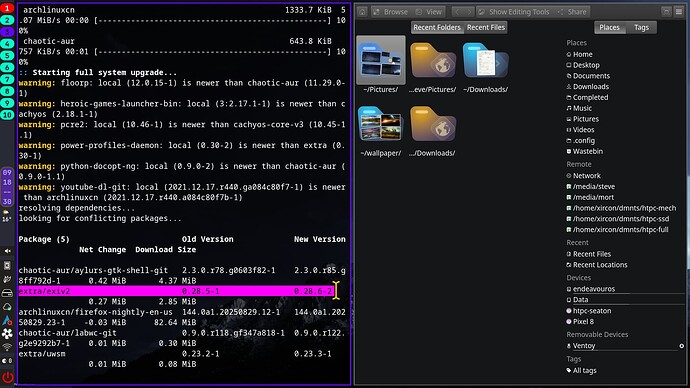Open the Share menu in Gwenview
This screenshot has width=690, height=388.
coord(572,12)
